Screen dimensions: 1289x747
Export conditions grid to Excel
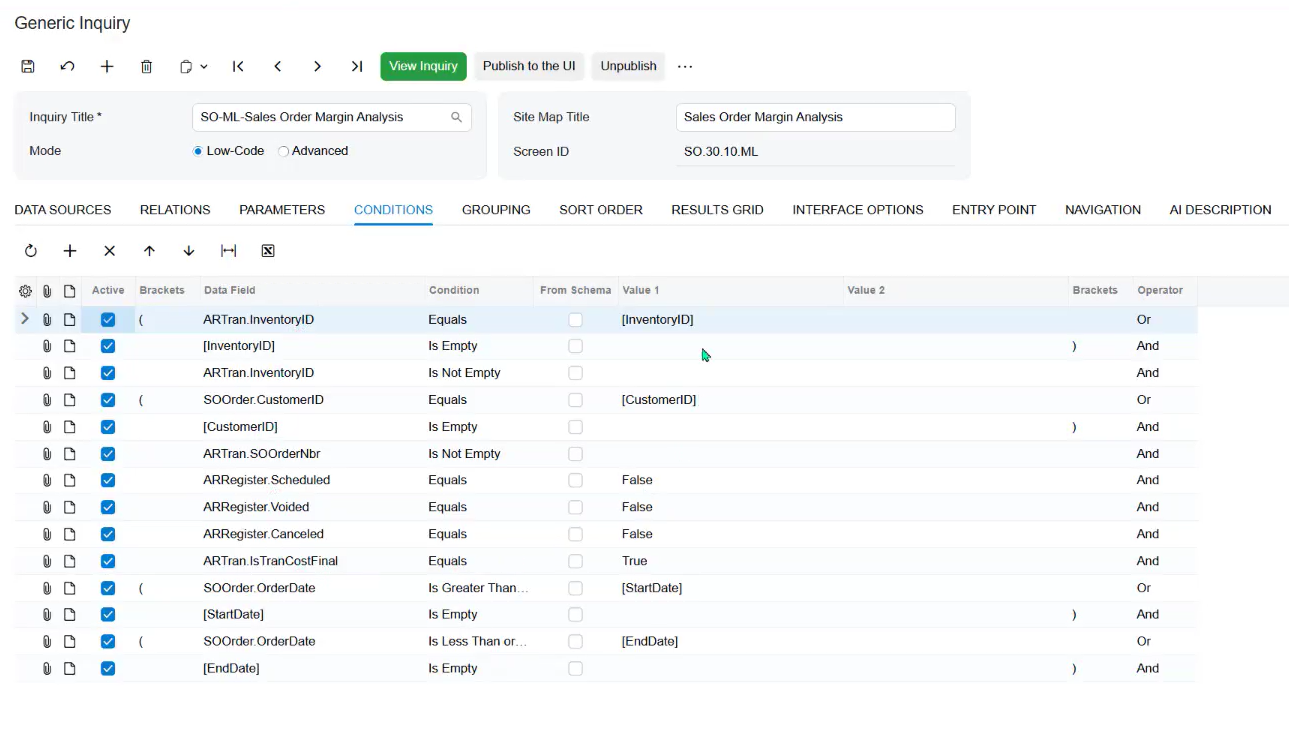point(268,251)
